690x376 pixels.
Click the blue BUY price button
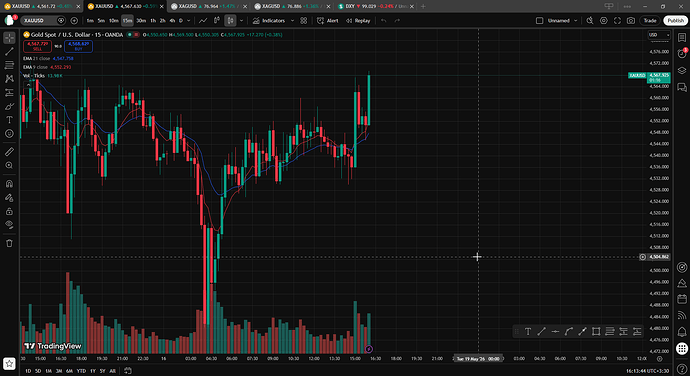[x=78, y=46]
